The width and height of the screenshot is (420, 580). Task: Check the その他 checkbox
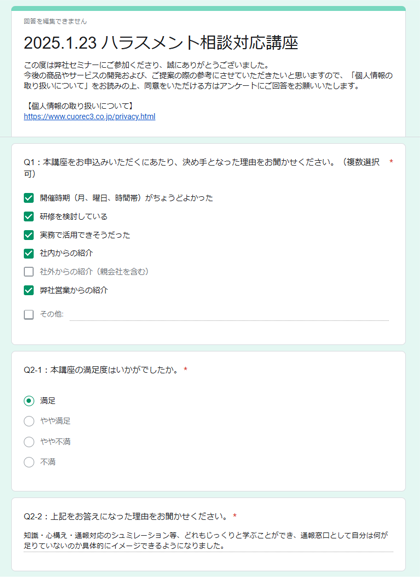tap(29, 315)
